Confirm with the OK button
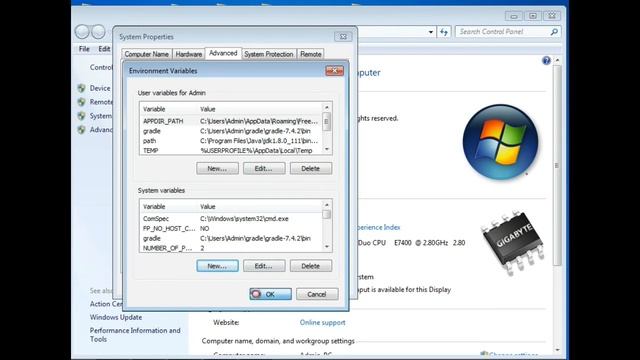 click(x=270, y=294)
